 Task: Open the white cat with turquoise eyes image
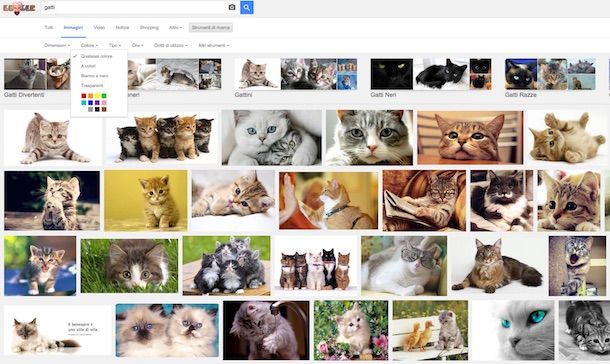point(513,330)
